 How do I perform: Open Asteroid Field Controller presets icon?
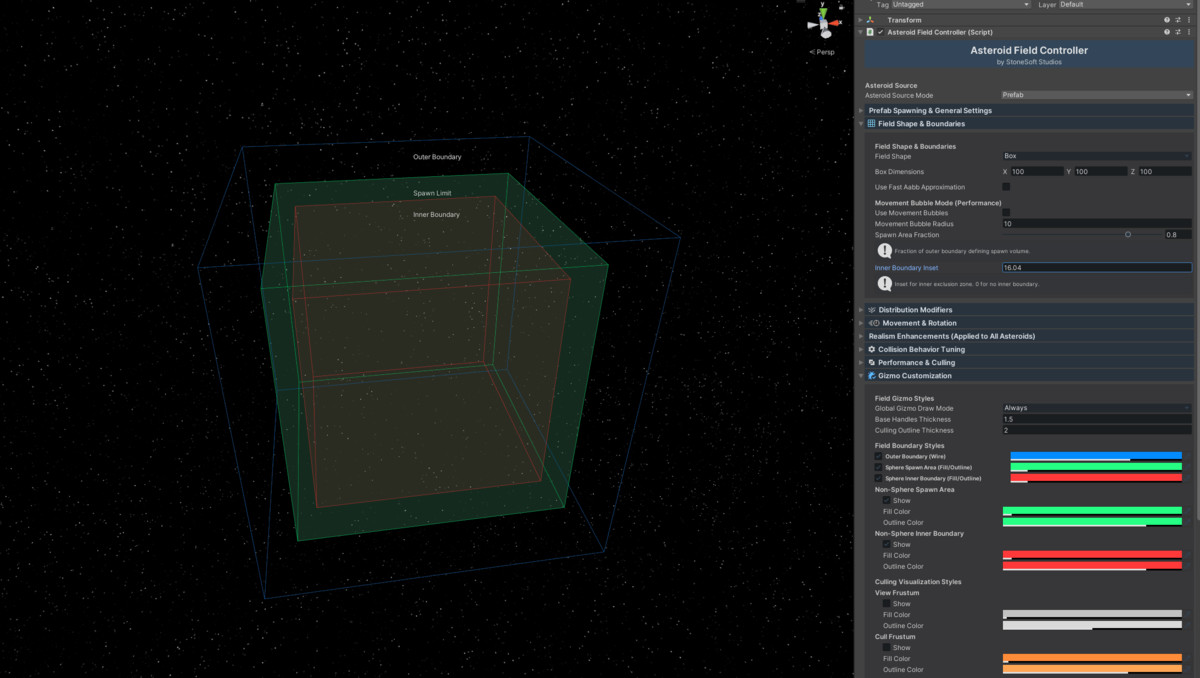(1178, 32)
